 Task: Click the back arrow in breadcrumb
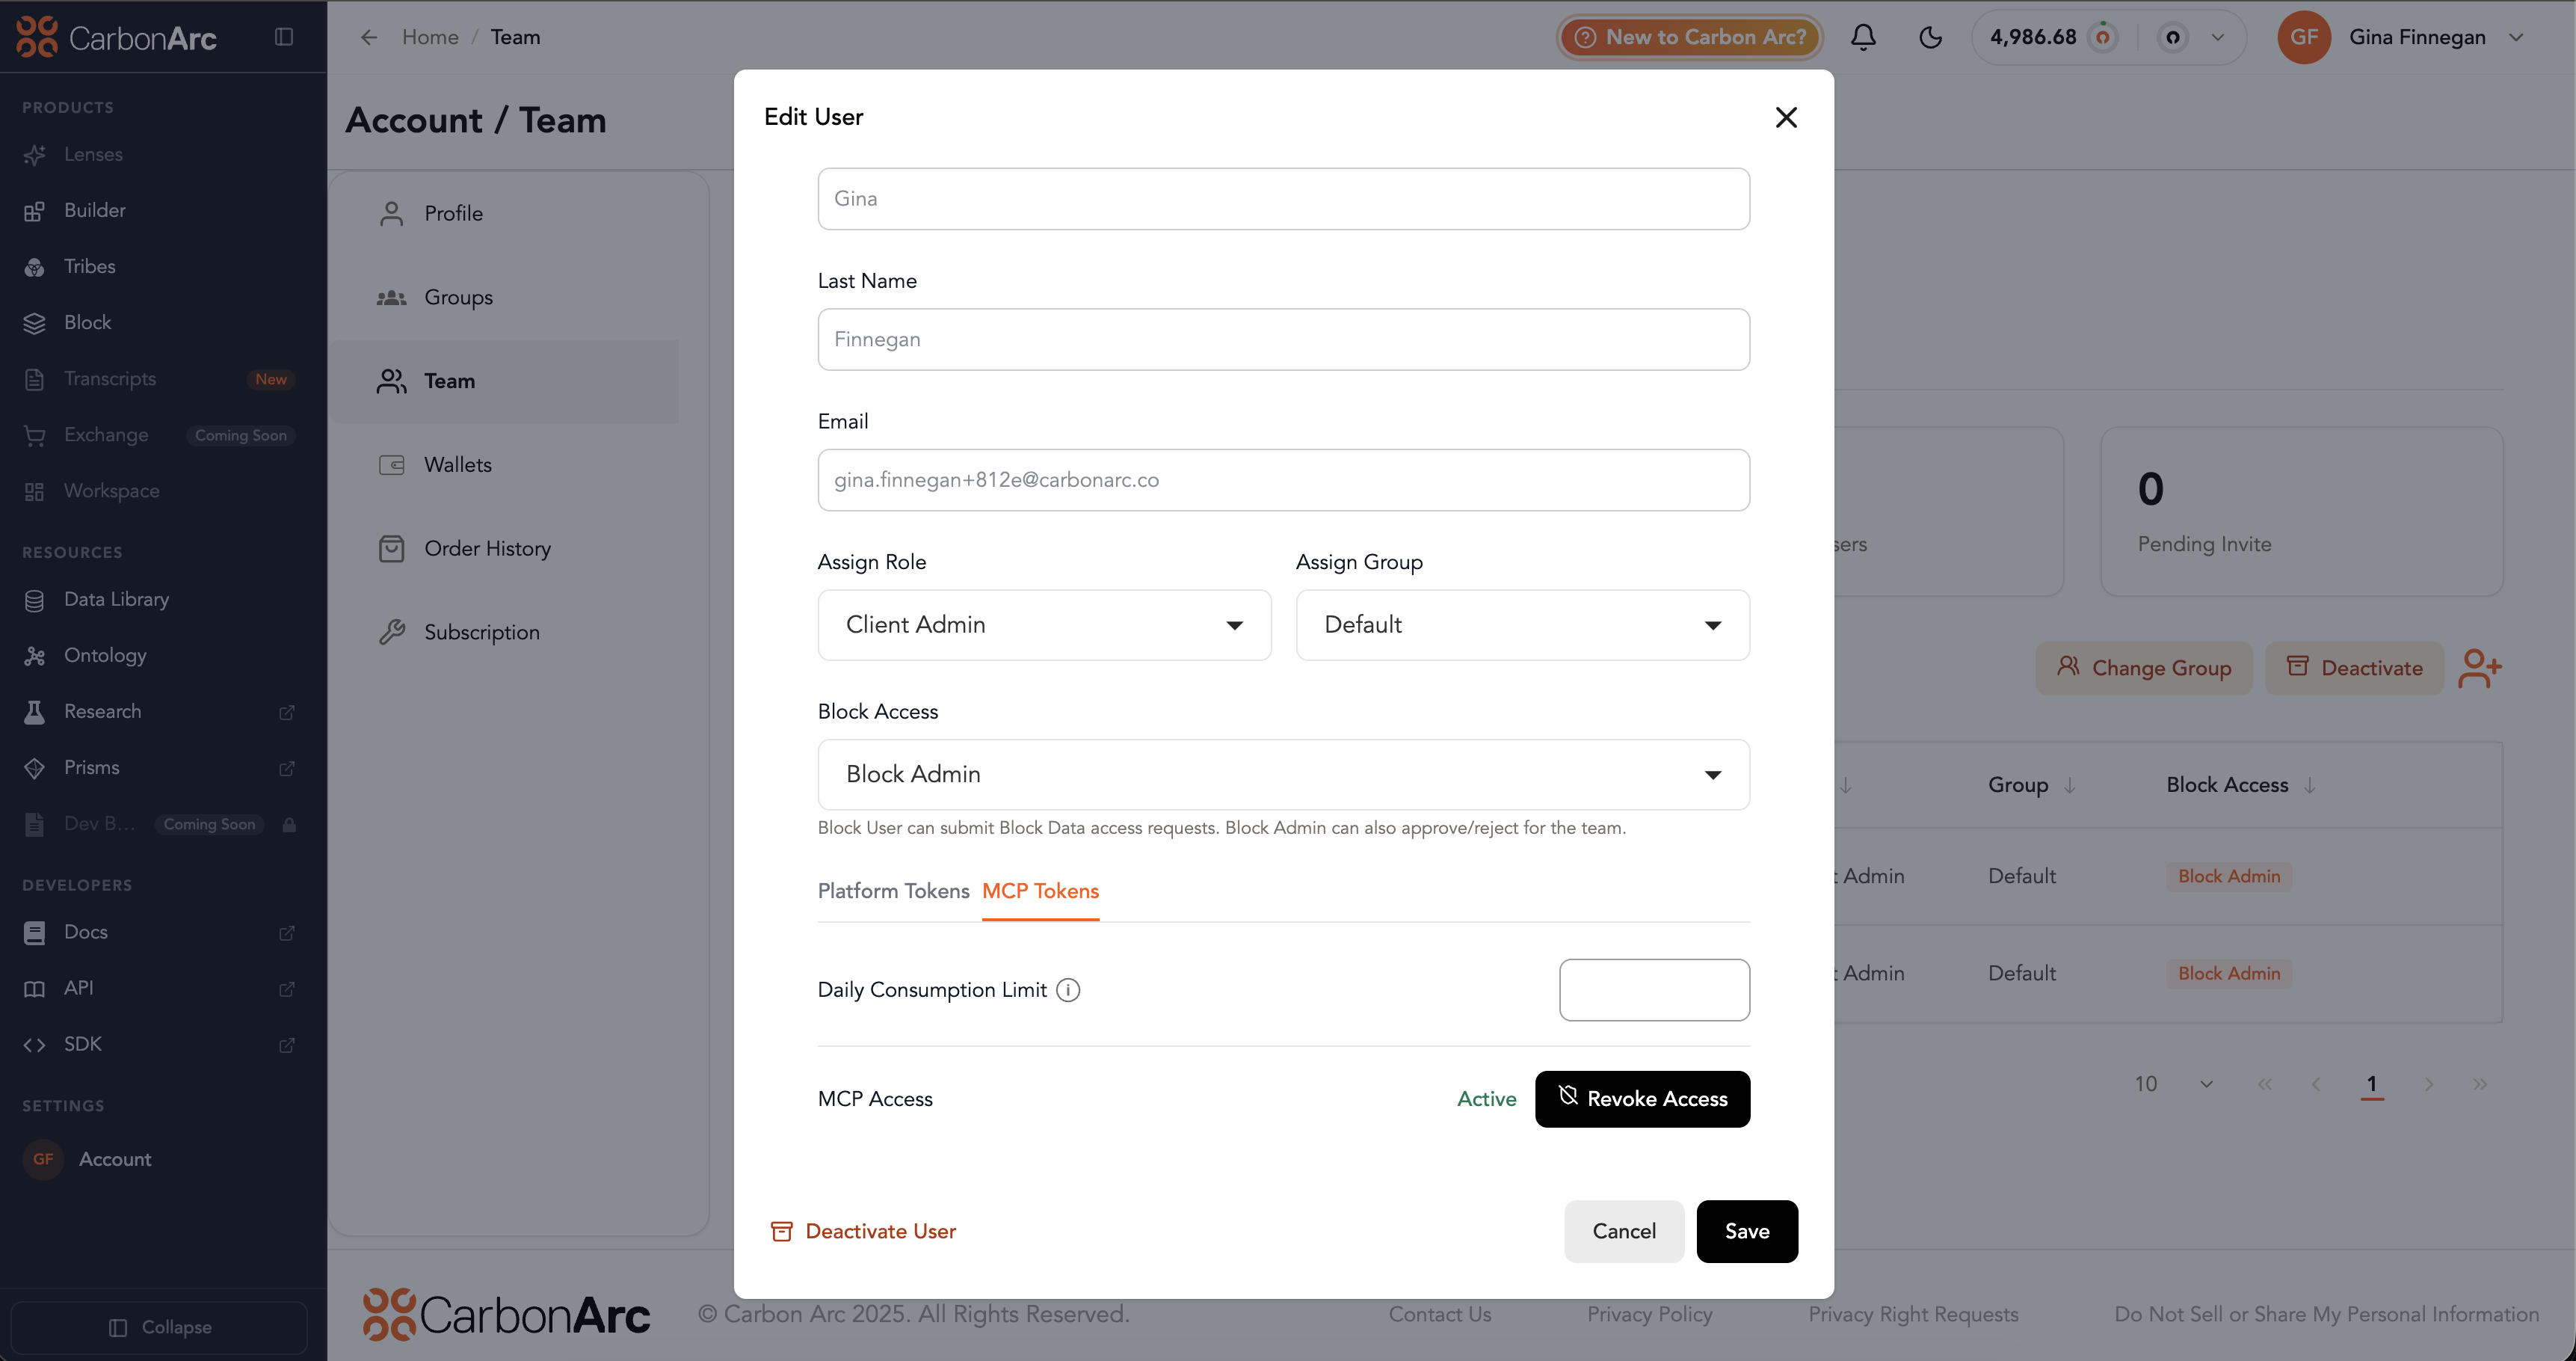point(369,37)
